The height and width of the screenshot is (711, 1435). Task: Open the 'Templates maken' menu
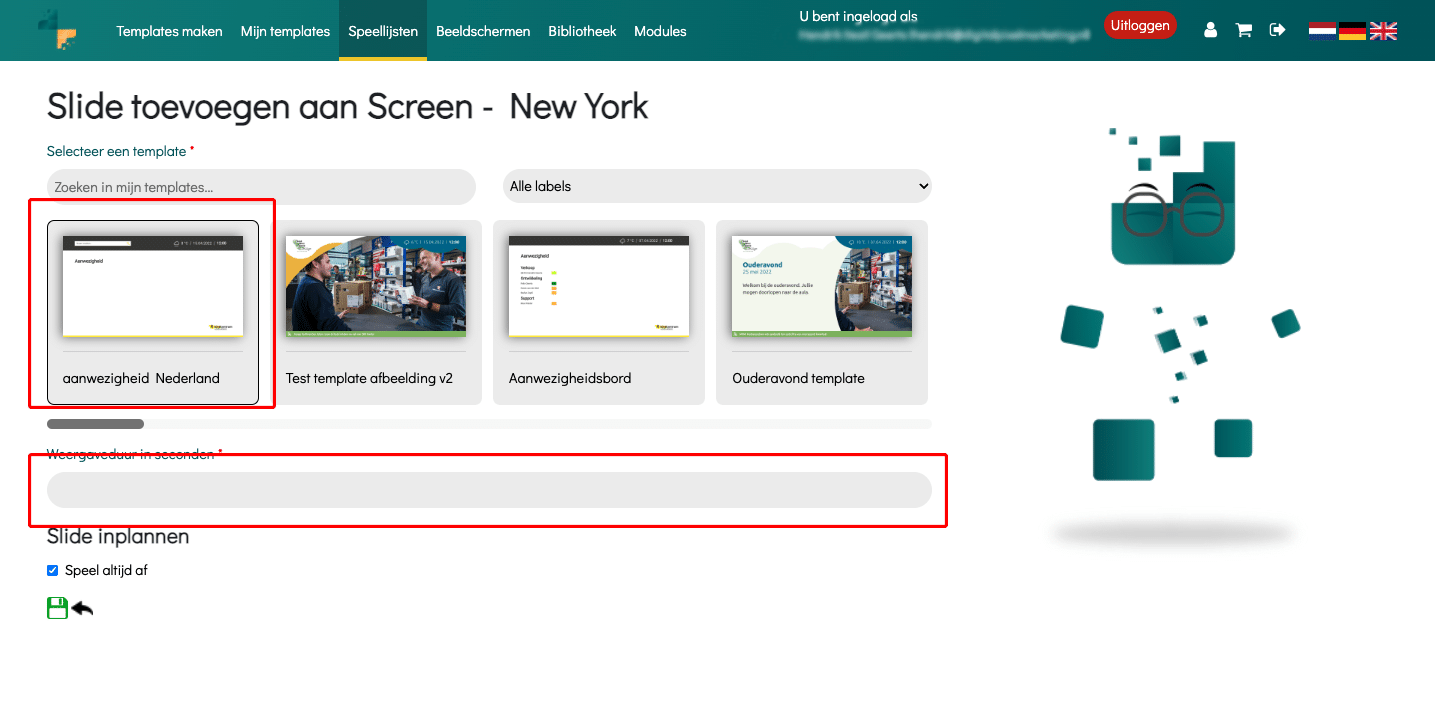point(169,31)
